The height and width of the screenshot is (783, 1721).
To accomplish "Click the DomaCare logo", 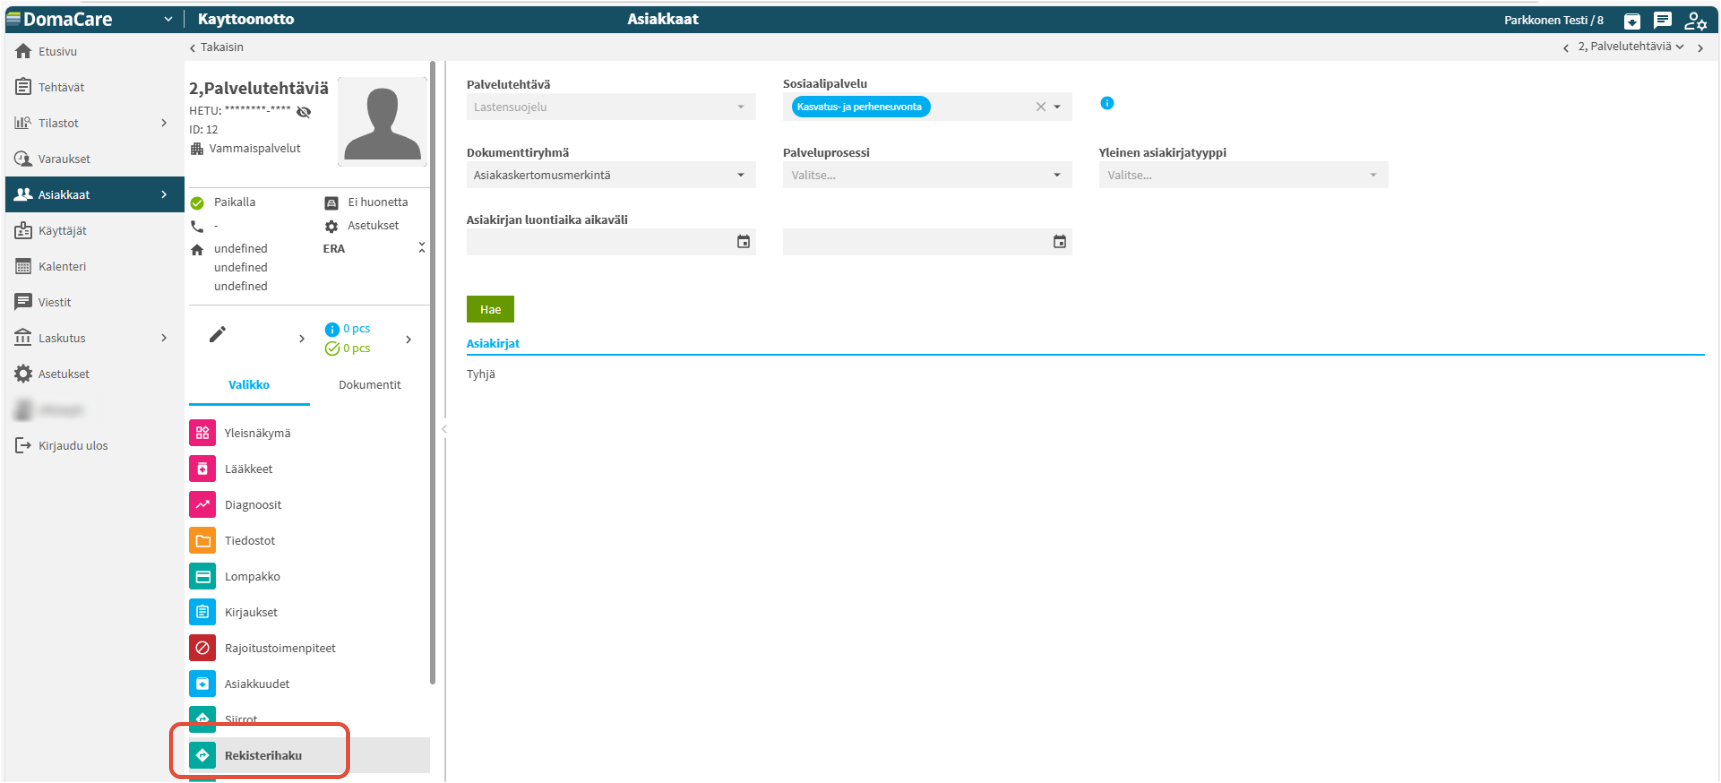I will [60, 19].
